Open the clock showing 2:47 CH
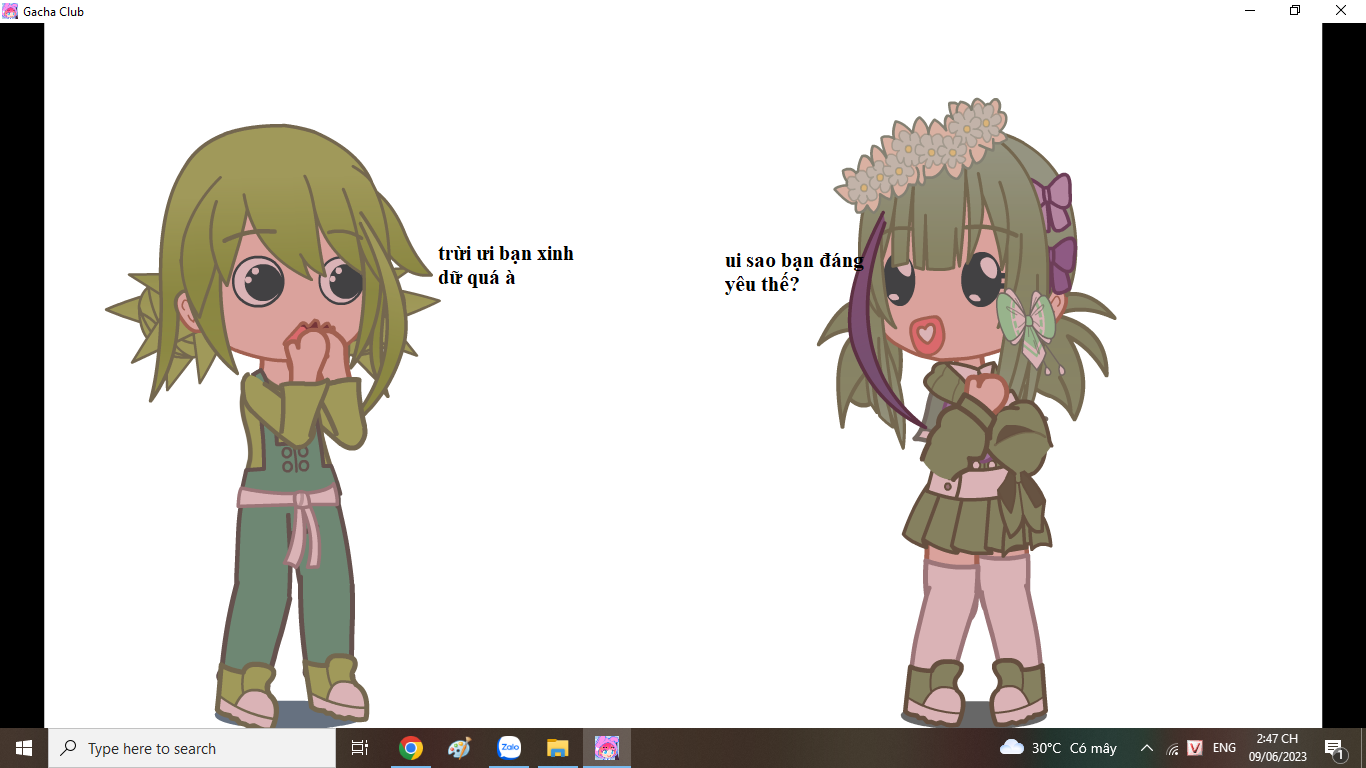The image size is (1366, 768). pos(1277,748)
